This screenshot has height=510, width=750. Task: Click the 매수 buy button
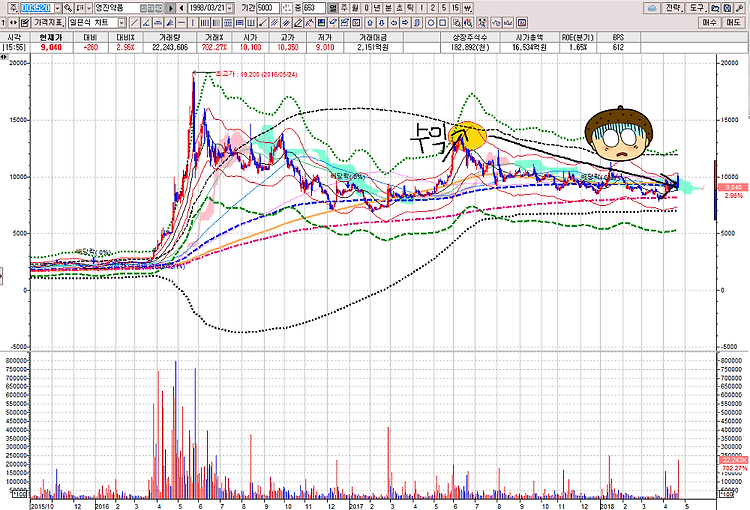click(x=709, y=22)
